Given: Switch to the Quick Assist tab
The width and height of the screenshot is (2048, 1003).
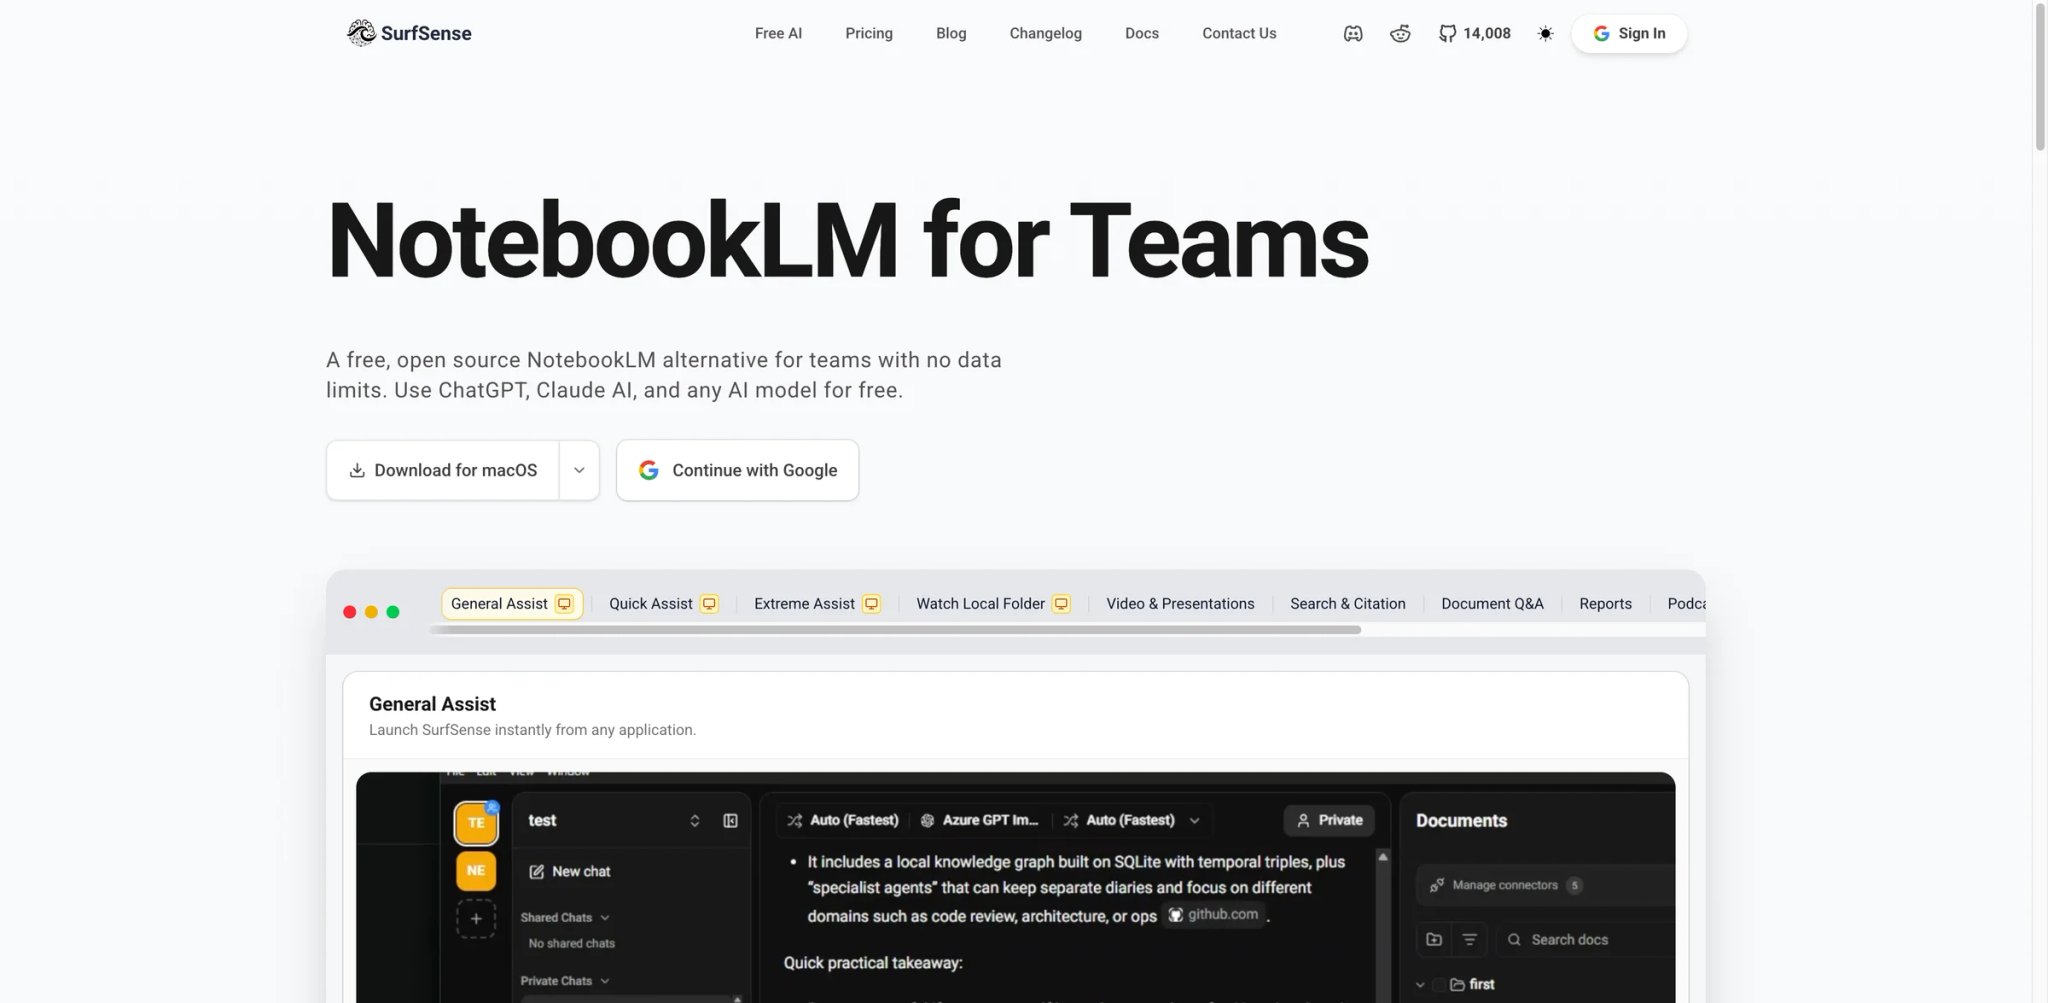Looking at the screenshot, I should click(x=664, y=604).
